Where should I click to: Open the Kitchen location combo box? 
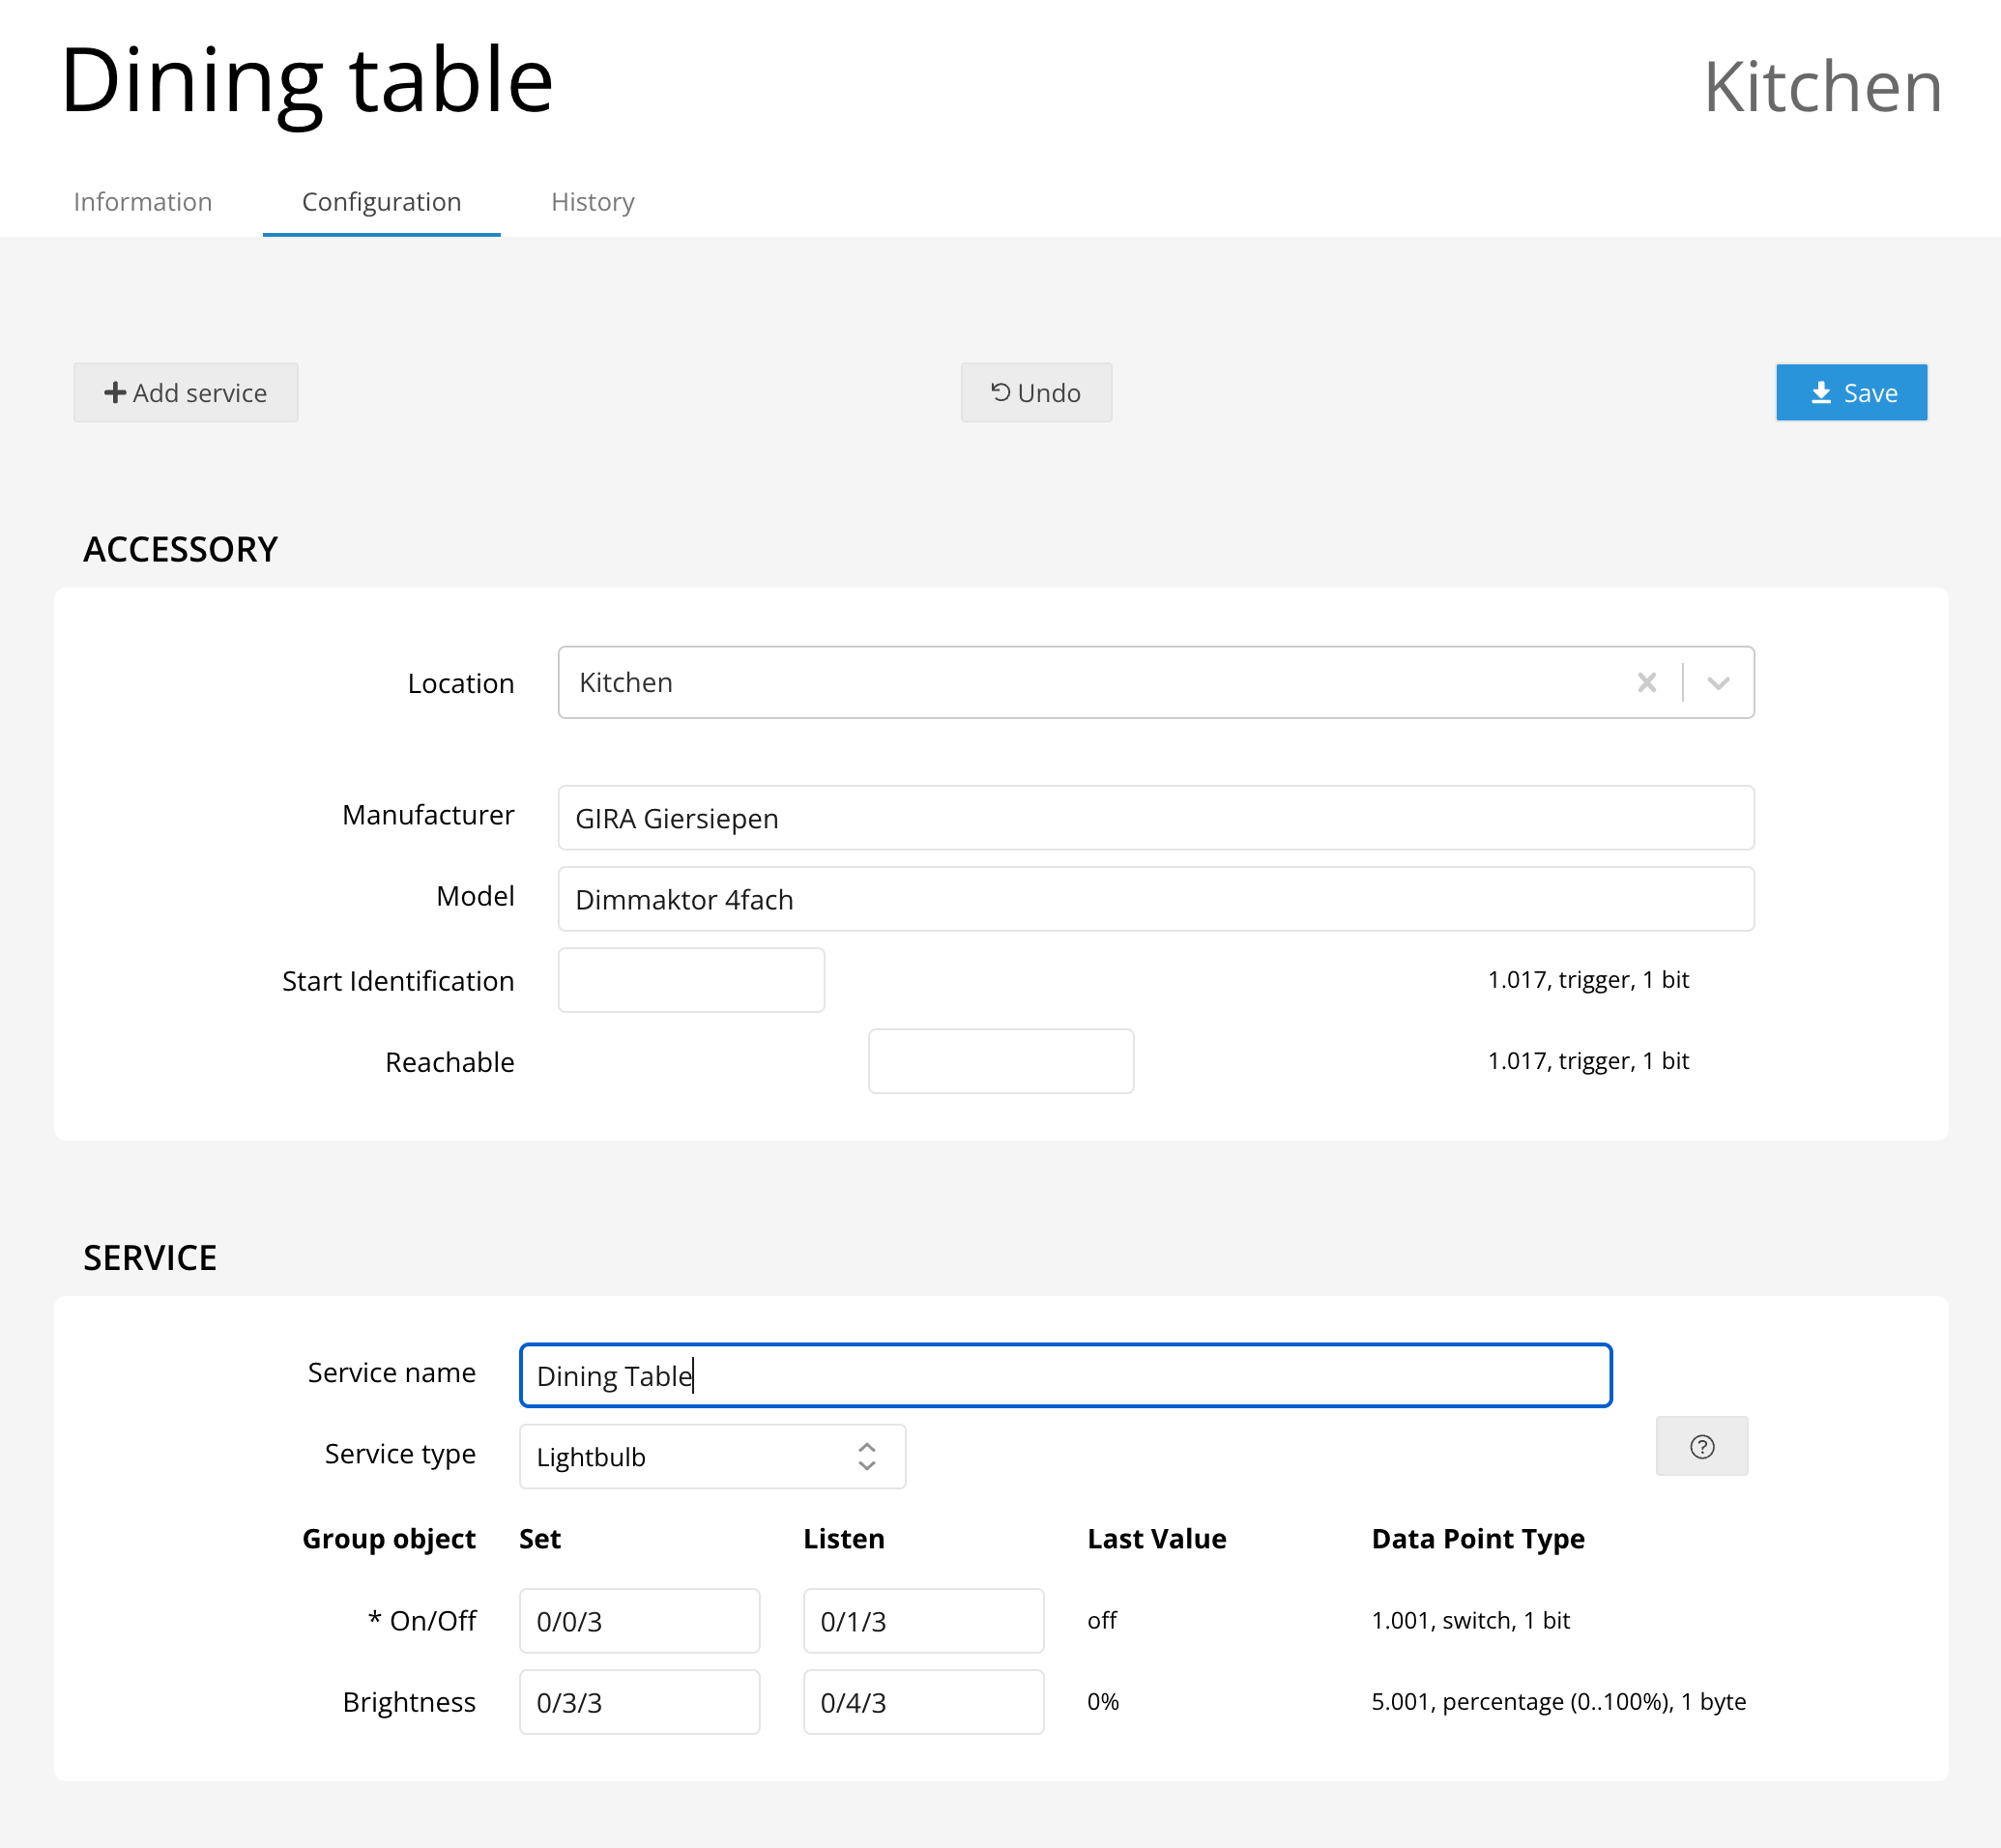coord(1090,683)
